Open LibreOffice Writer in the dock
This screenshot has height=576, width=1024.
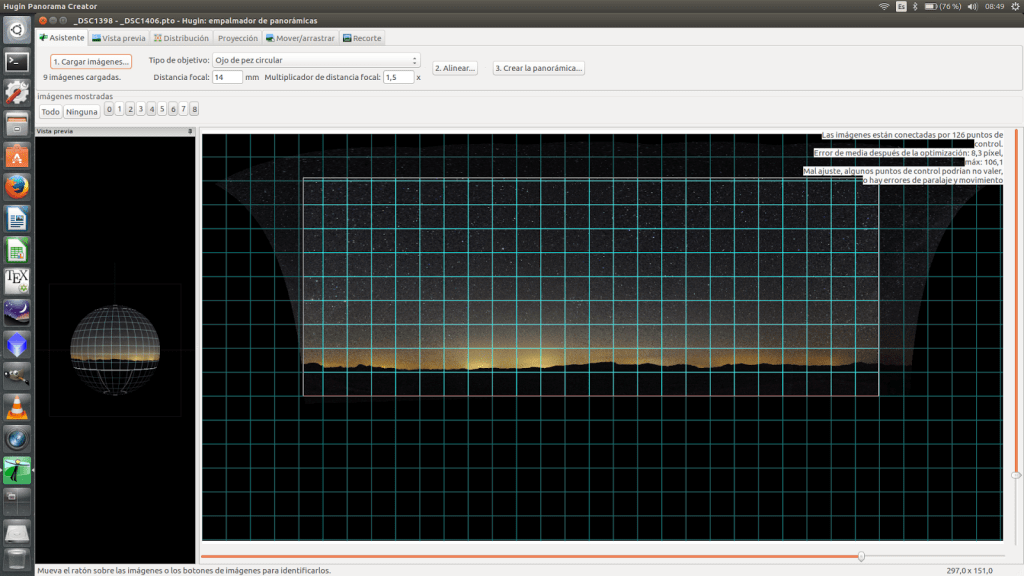pos(17,218)
